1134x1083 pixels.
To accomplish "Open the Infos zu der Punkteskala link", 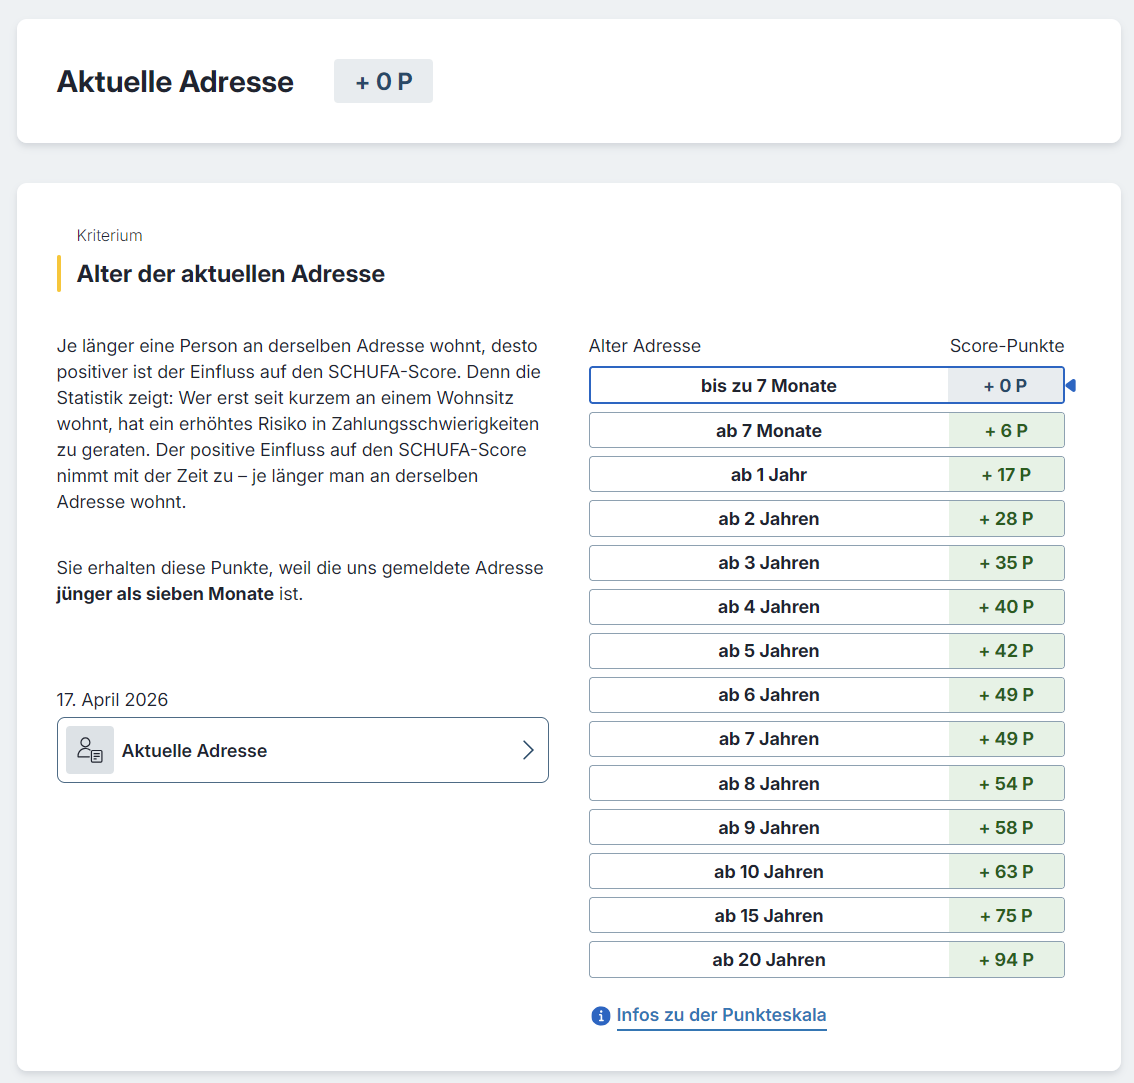I will [721, 1015].
